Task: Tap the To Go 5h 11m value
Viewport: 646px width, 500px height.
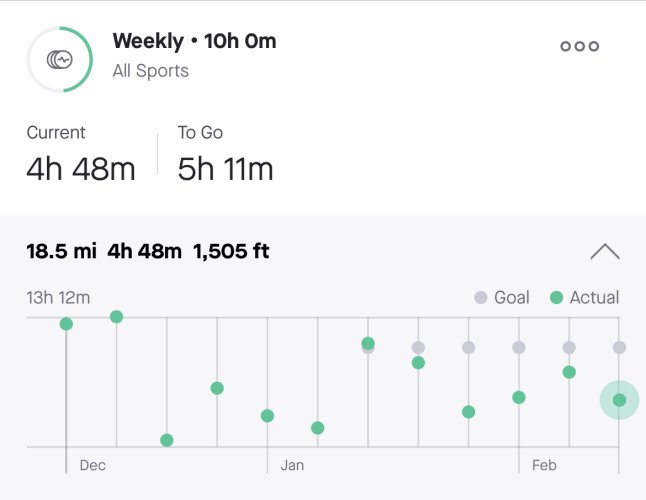Action: [225, 169]
